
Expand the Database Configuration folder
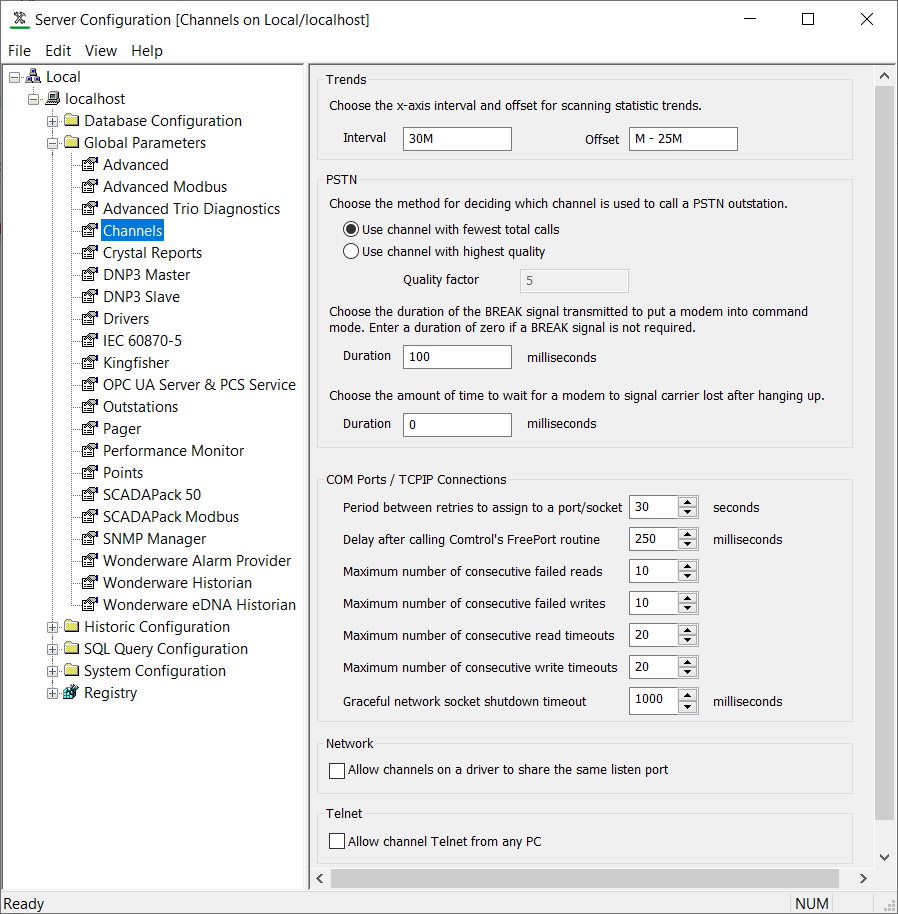[51, 120]
